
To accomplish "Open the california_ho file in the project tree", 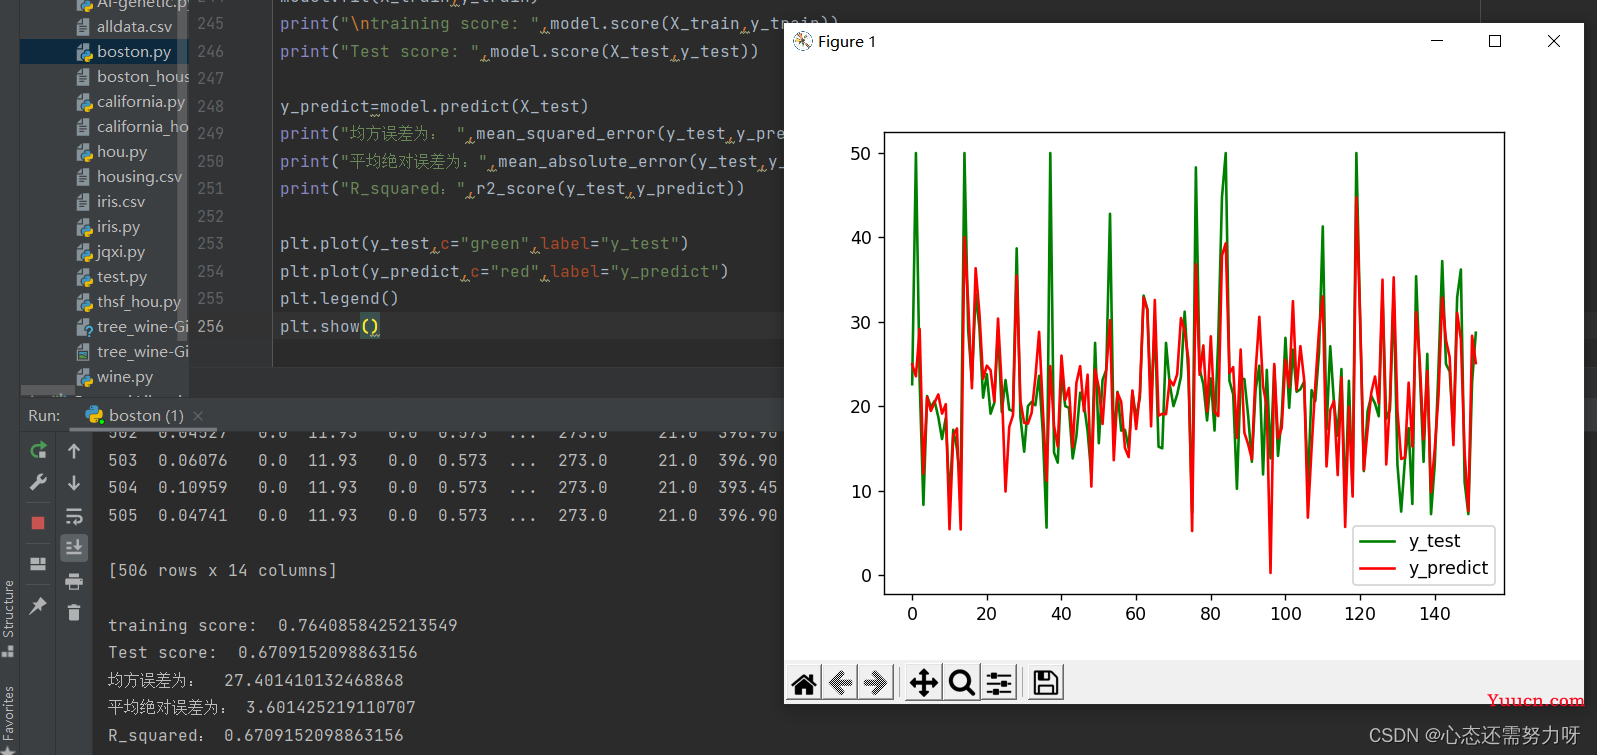I will [143, 127].
